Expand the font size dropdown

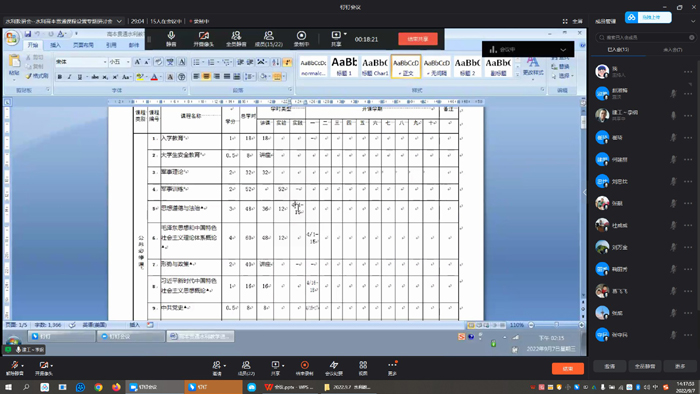click(128, 62)
